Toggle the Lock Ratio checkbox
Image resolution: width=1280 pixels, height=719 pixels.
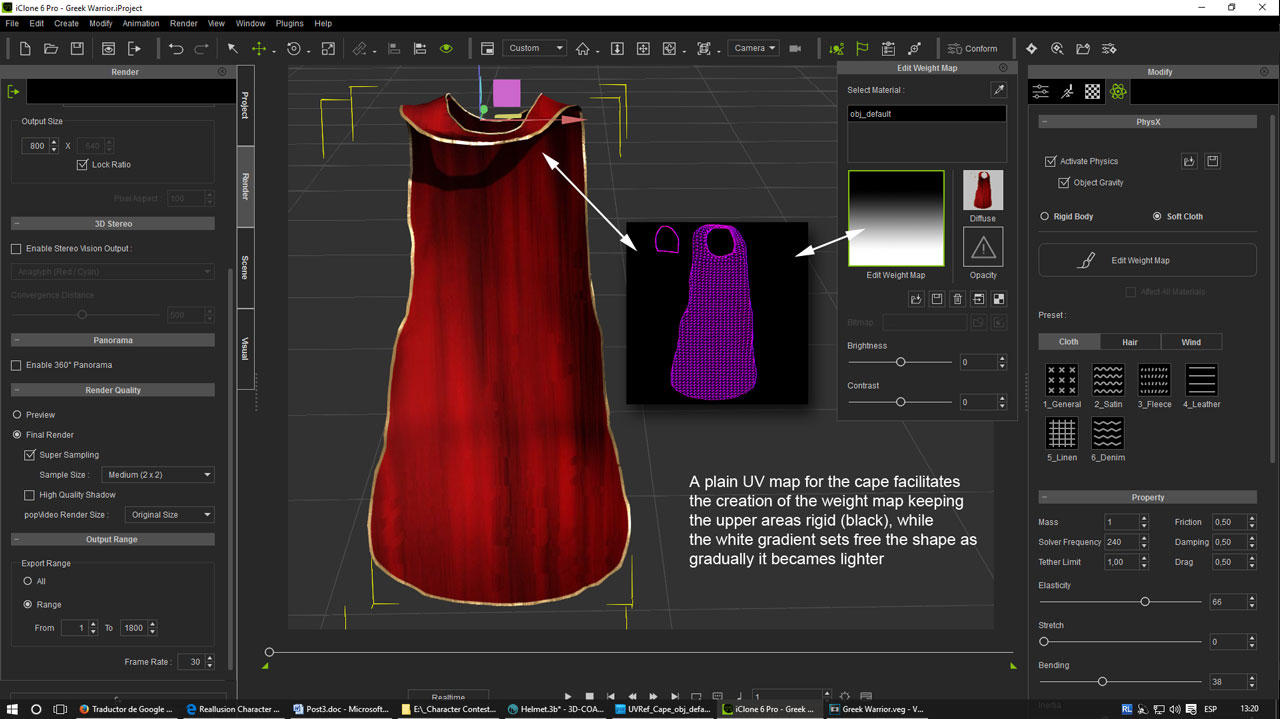pos(83,165)
